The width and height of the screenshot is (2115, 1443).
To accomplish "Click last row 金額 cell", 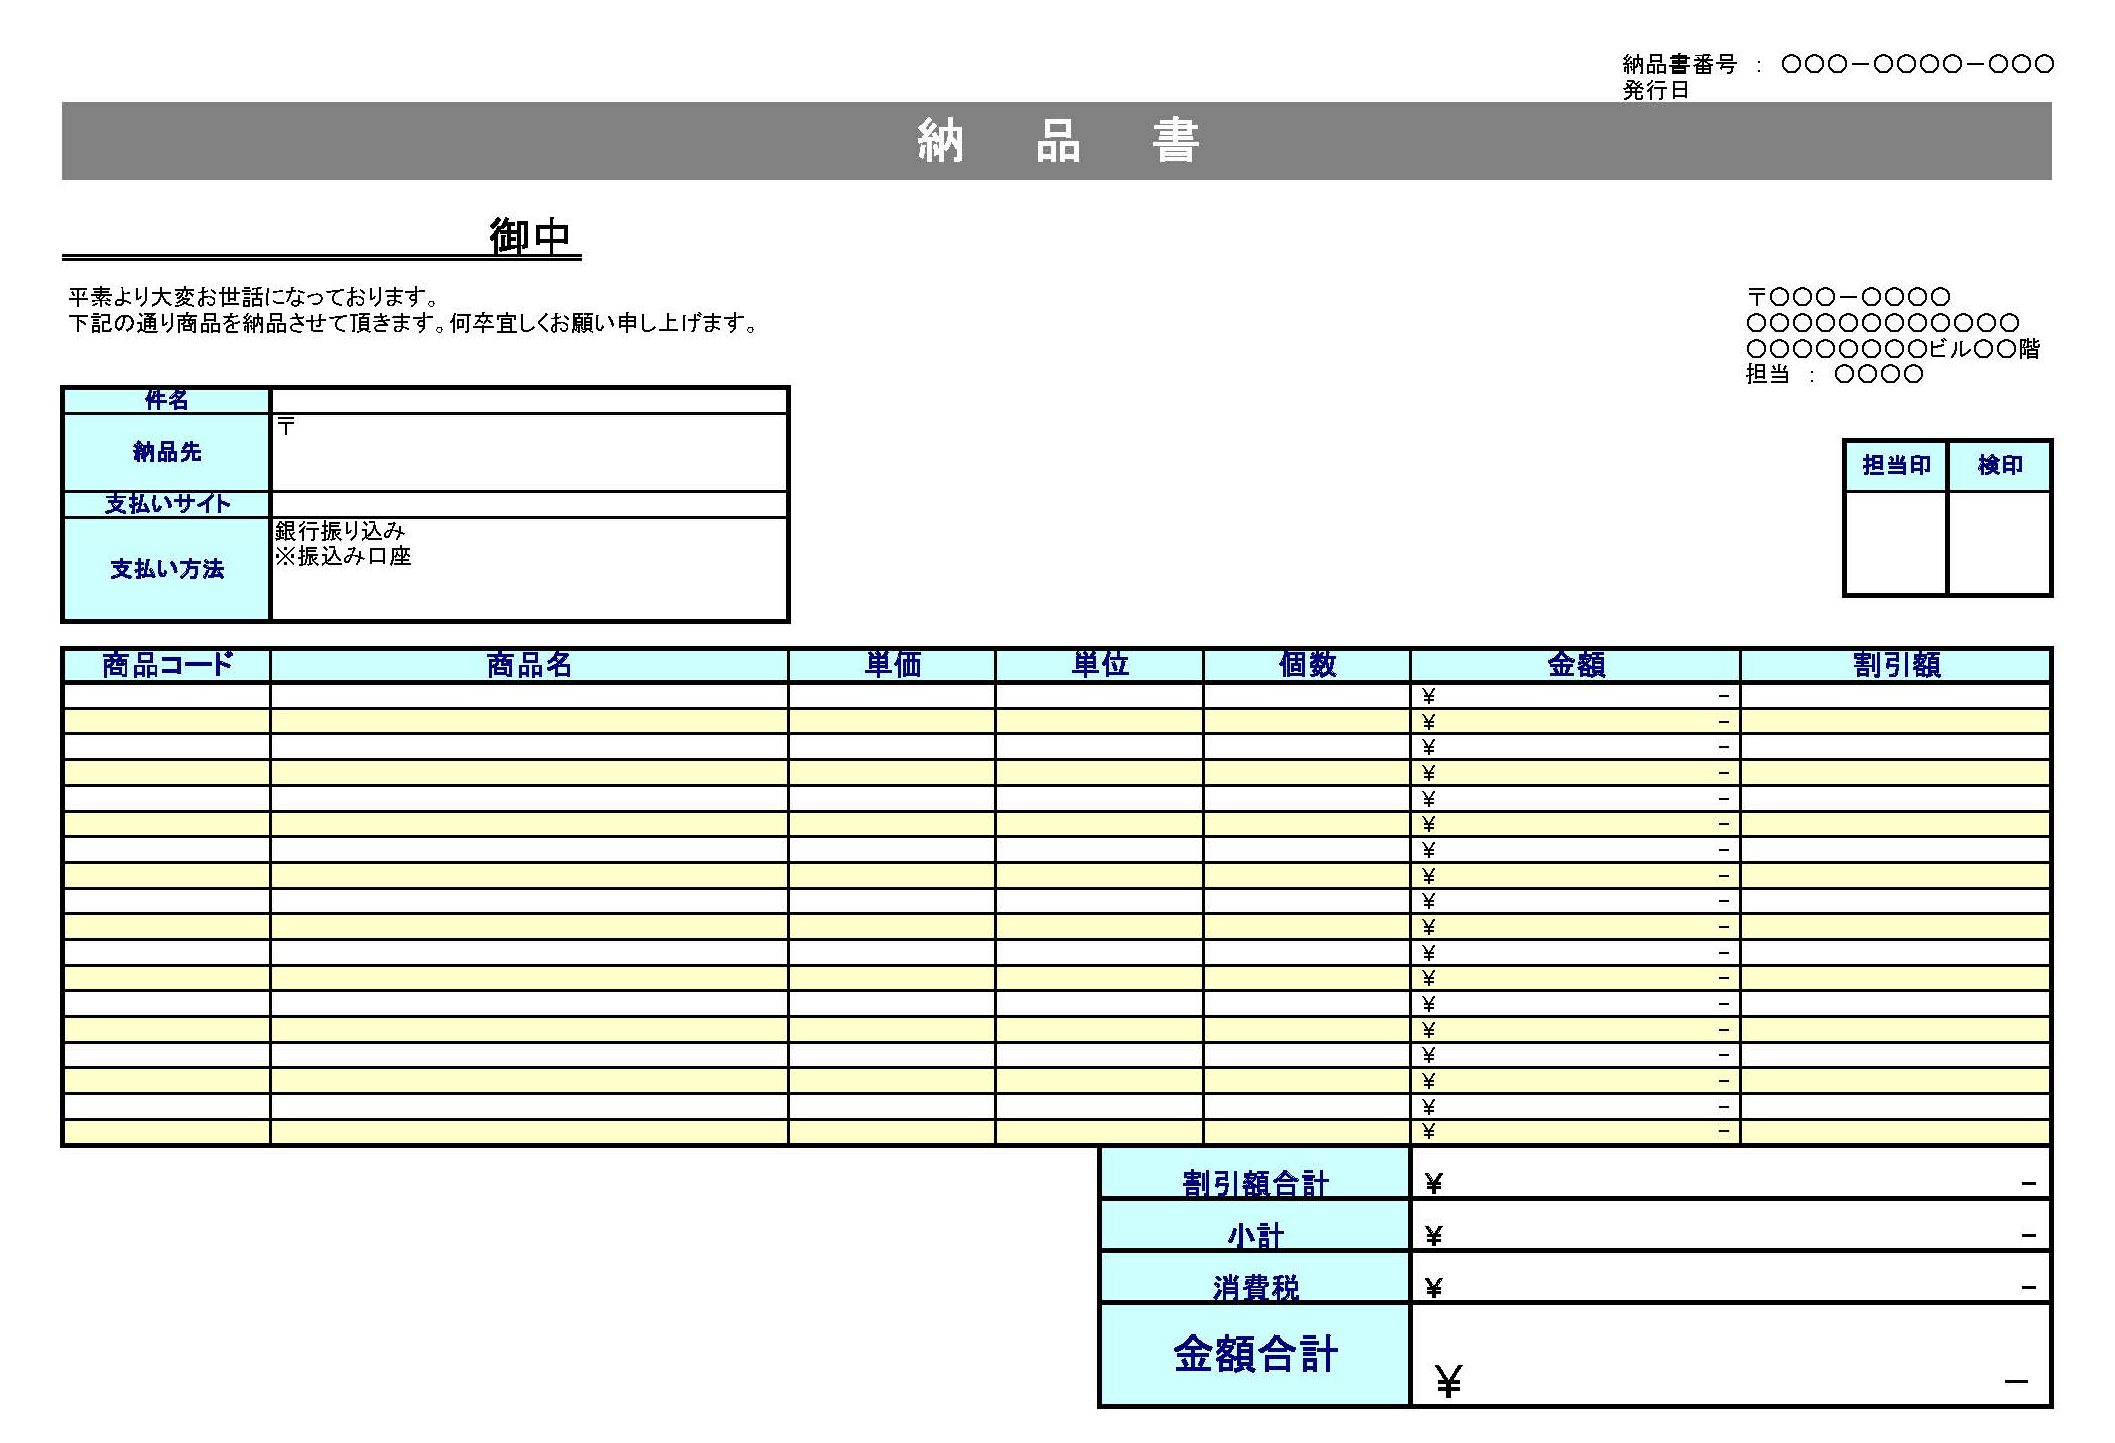I will coord(1576,1132).
